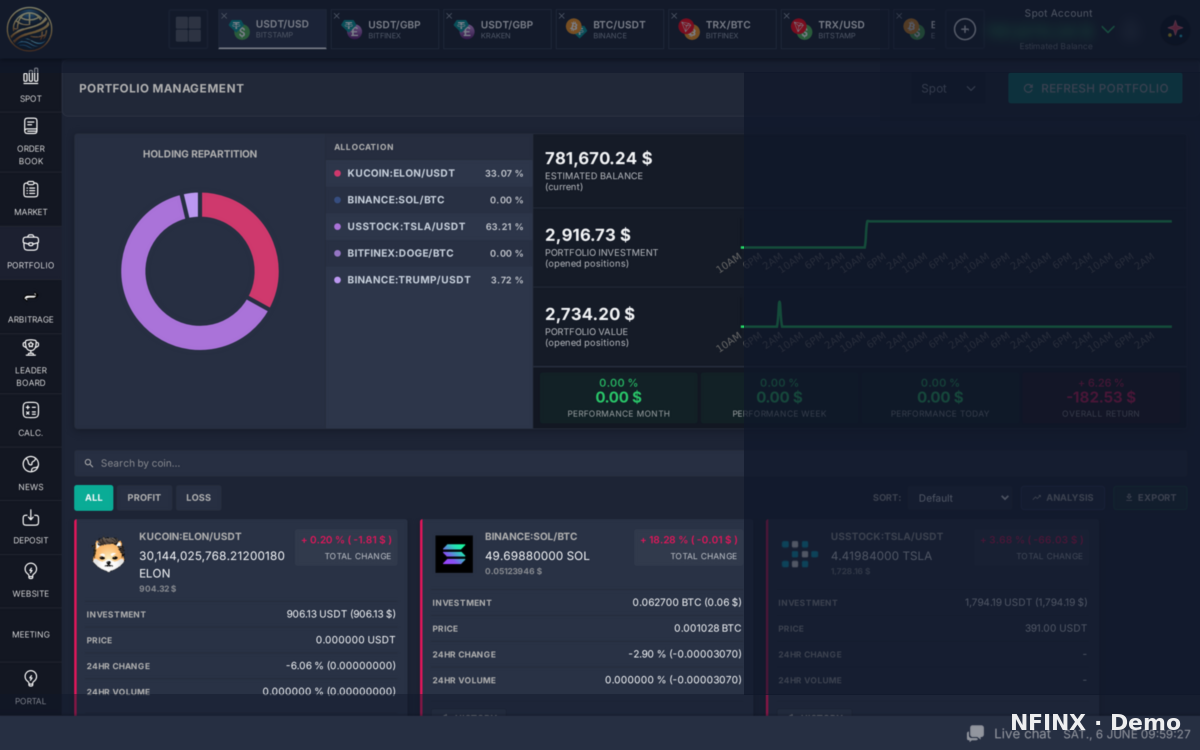Switch to USDT/GBP Kraken tab
This screenshot has height=750, width=1200.
coord(497,29)
